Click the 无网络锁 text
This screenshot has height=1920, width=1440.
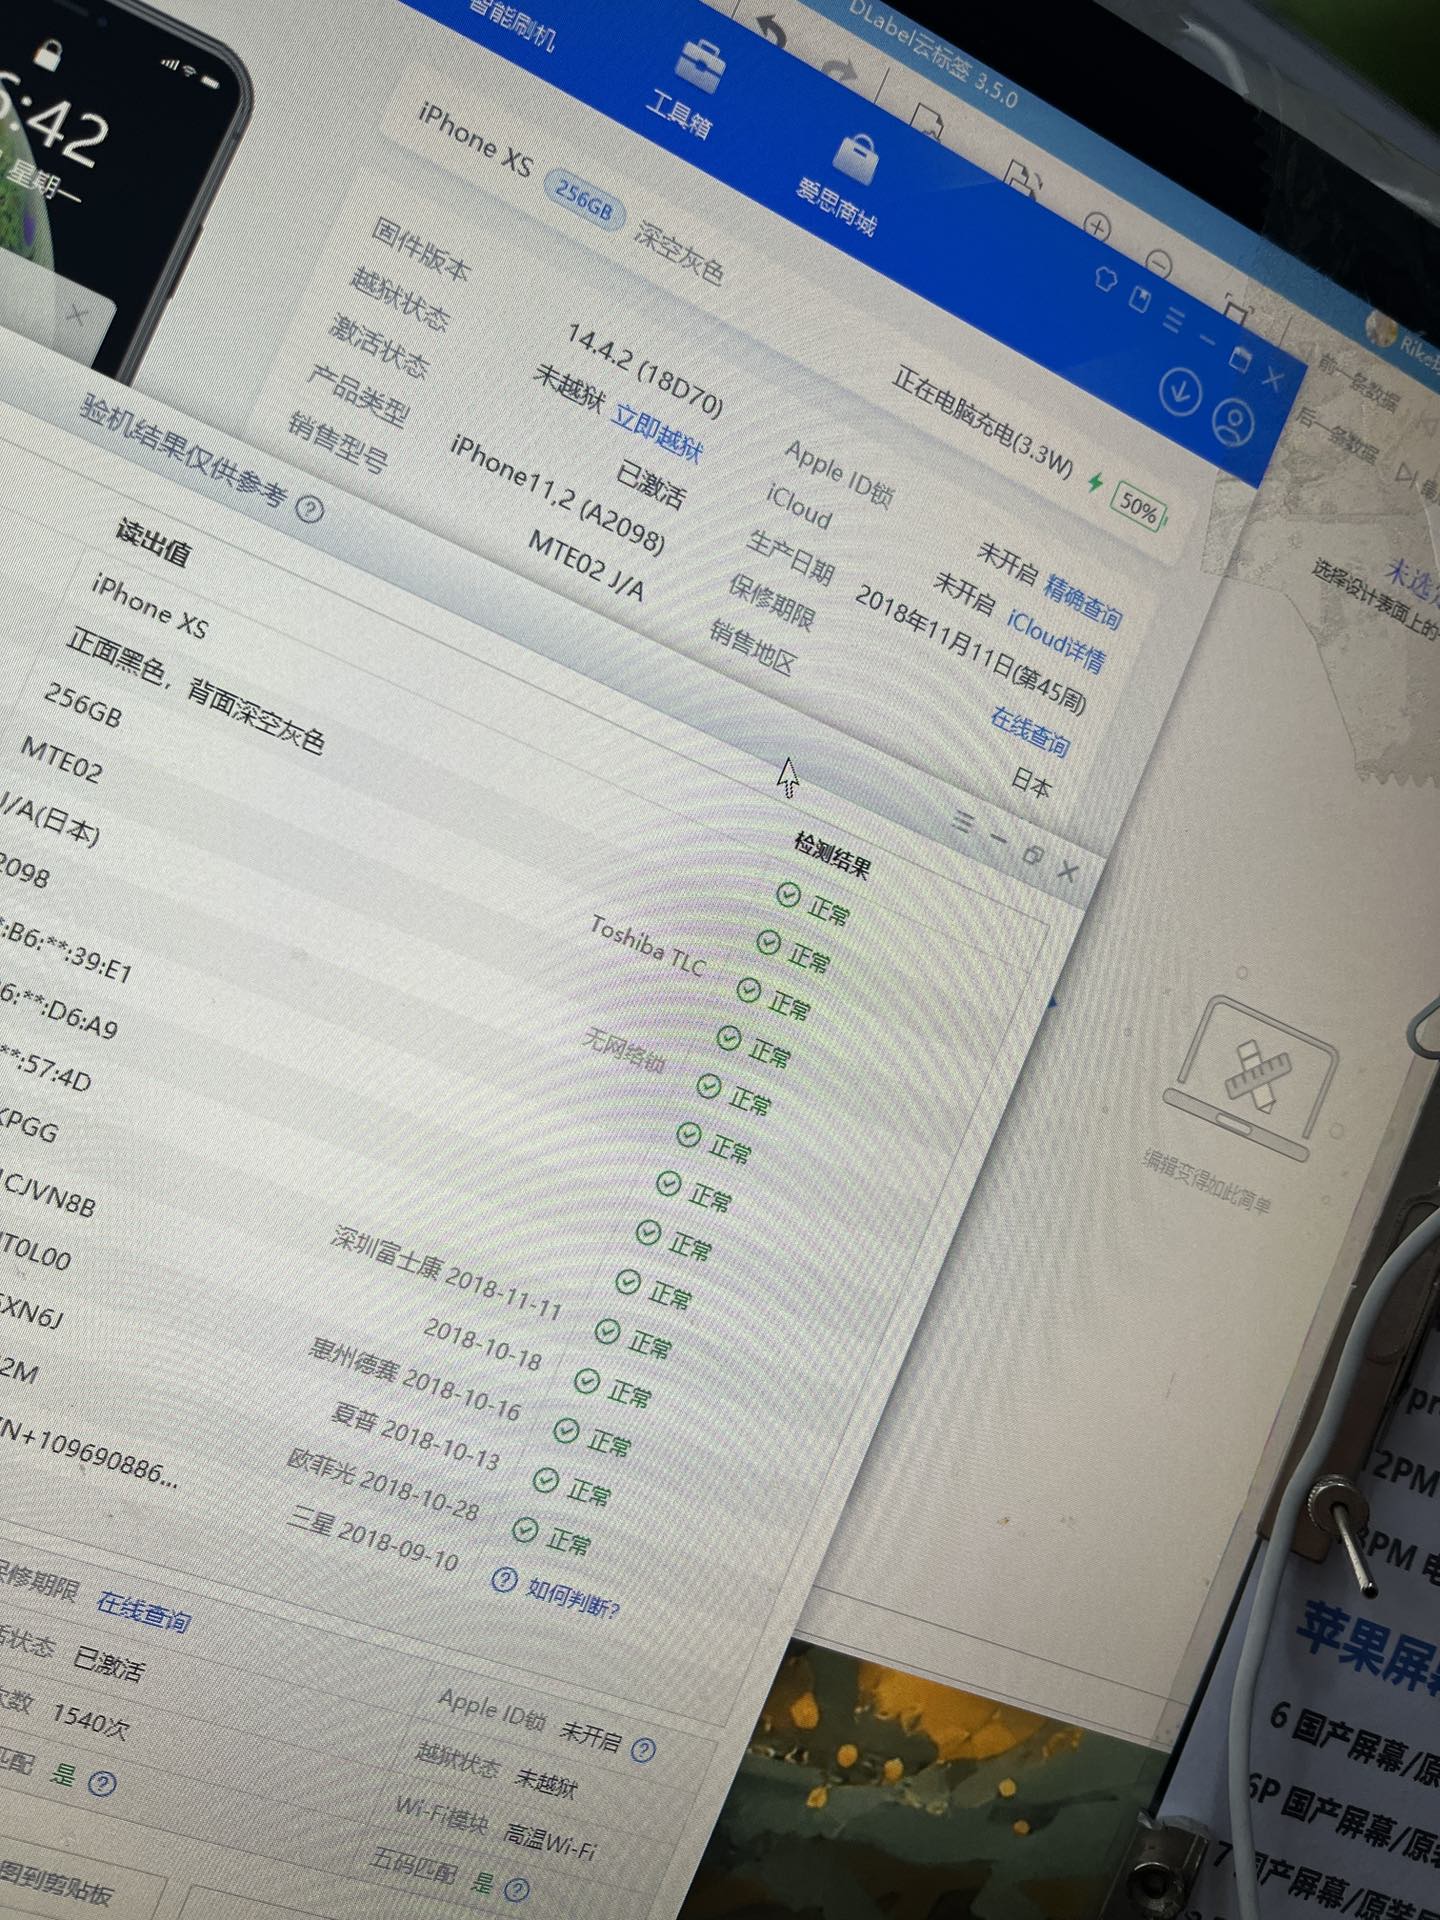[623, 1050]
